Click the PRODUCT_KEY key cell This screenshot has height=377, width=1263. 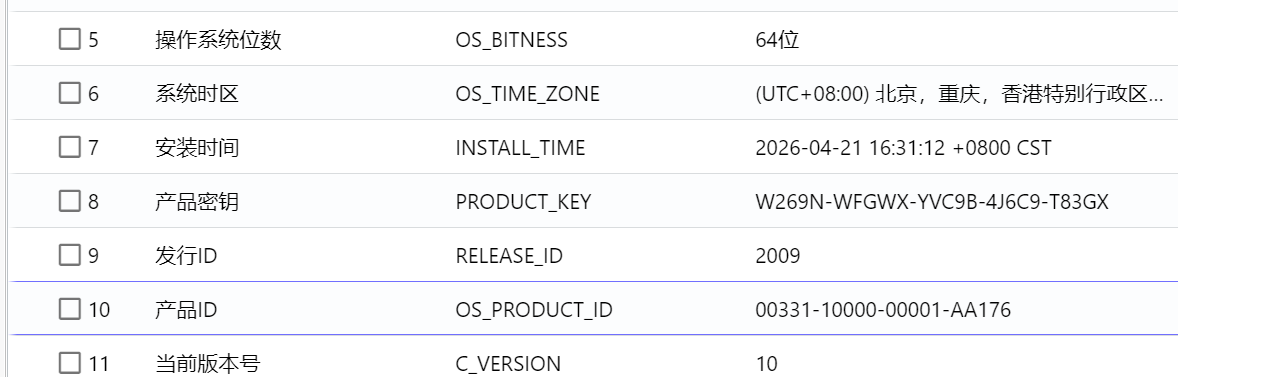point(523,202)
